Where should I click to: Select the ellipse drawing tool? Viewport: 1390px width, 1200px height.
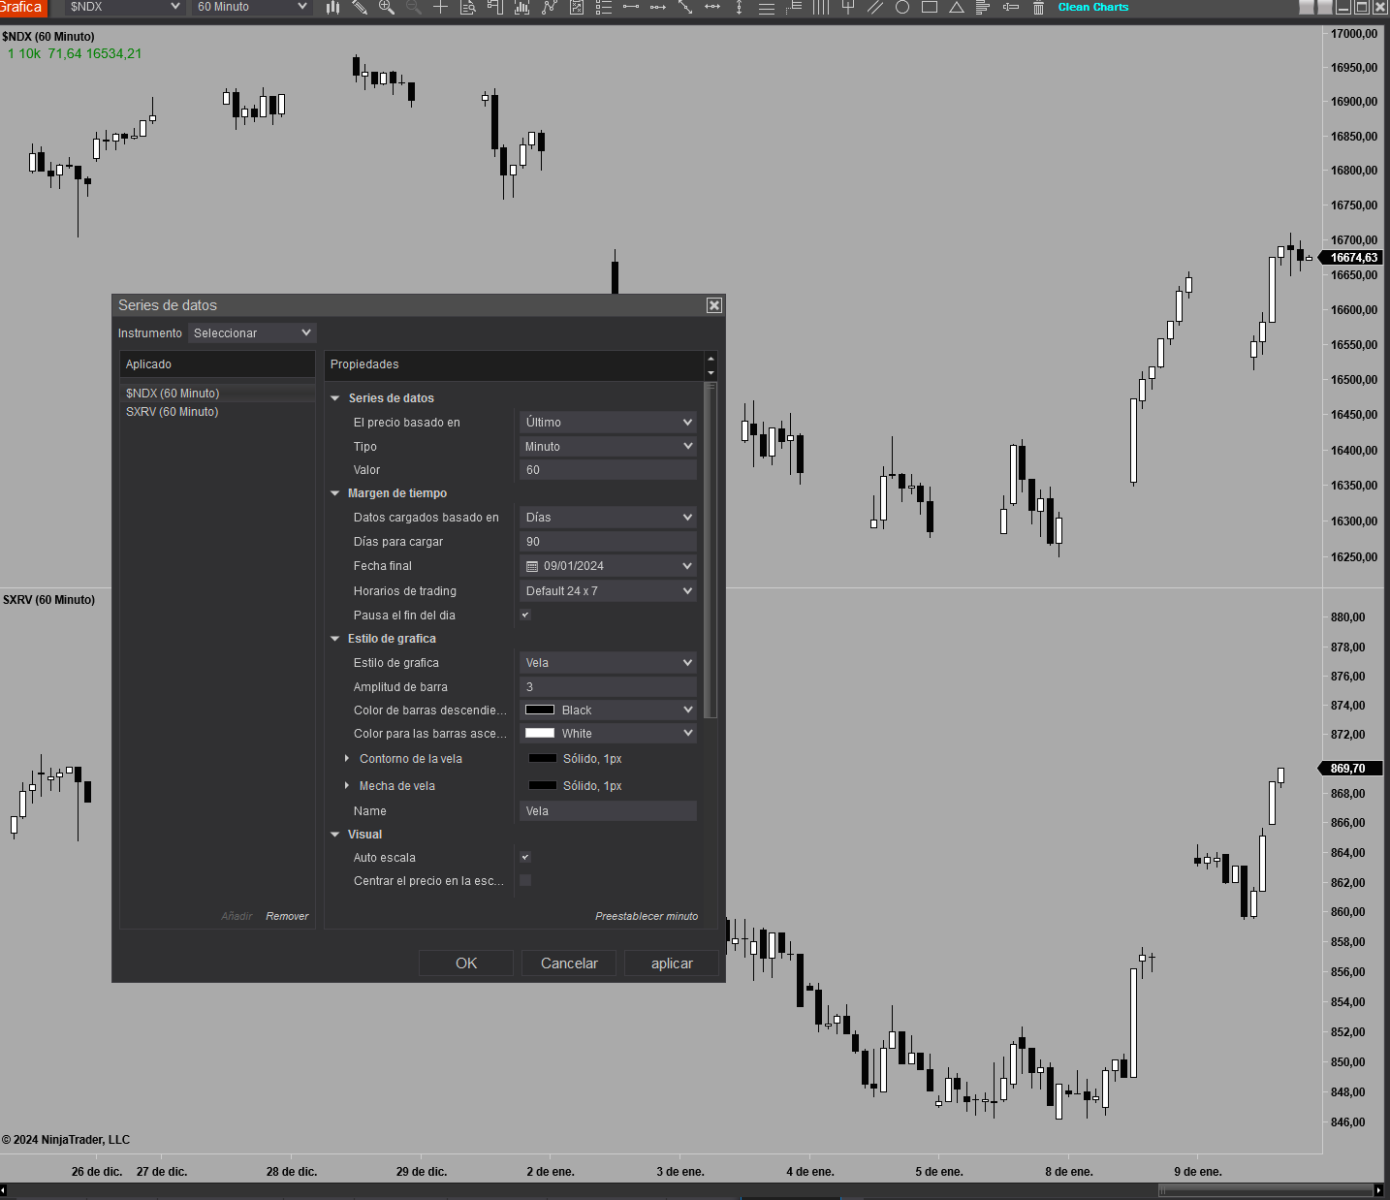pyautogui.click(x=902, y=7)
